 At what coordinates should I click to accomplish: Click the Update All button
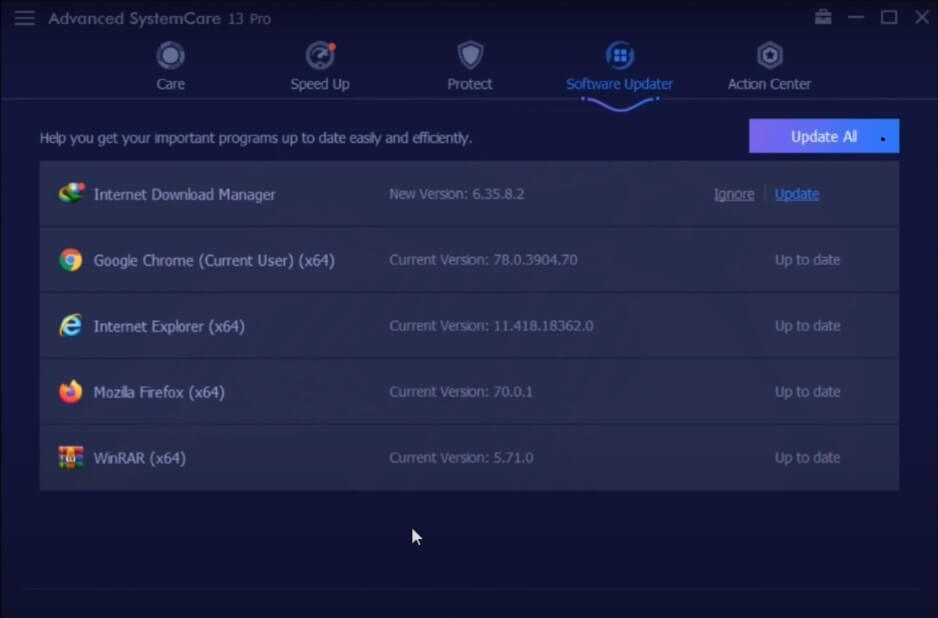[823, 135]
